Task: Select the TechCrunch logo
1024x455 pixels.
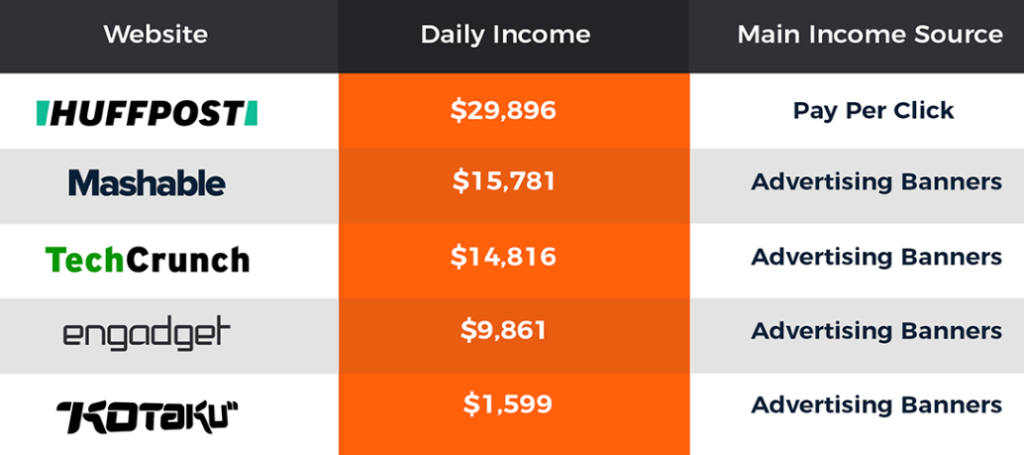Action: [148, 260]
